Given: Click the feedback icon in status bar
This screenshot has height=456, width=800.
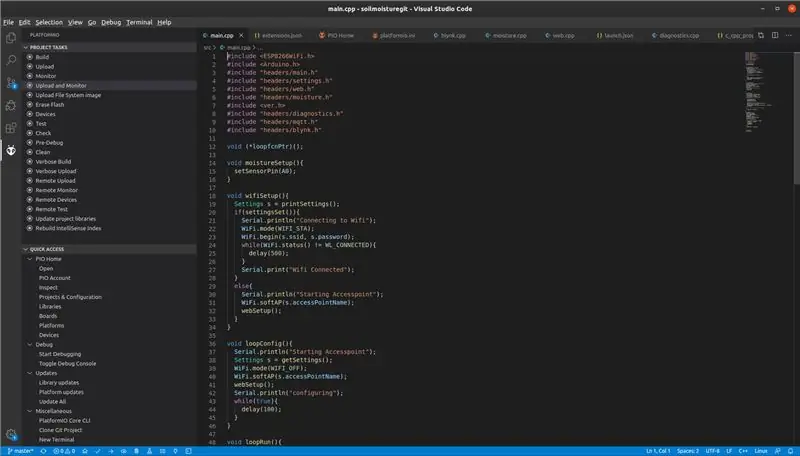Looking at the screenshot, I should (x=778, y=451).
